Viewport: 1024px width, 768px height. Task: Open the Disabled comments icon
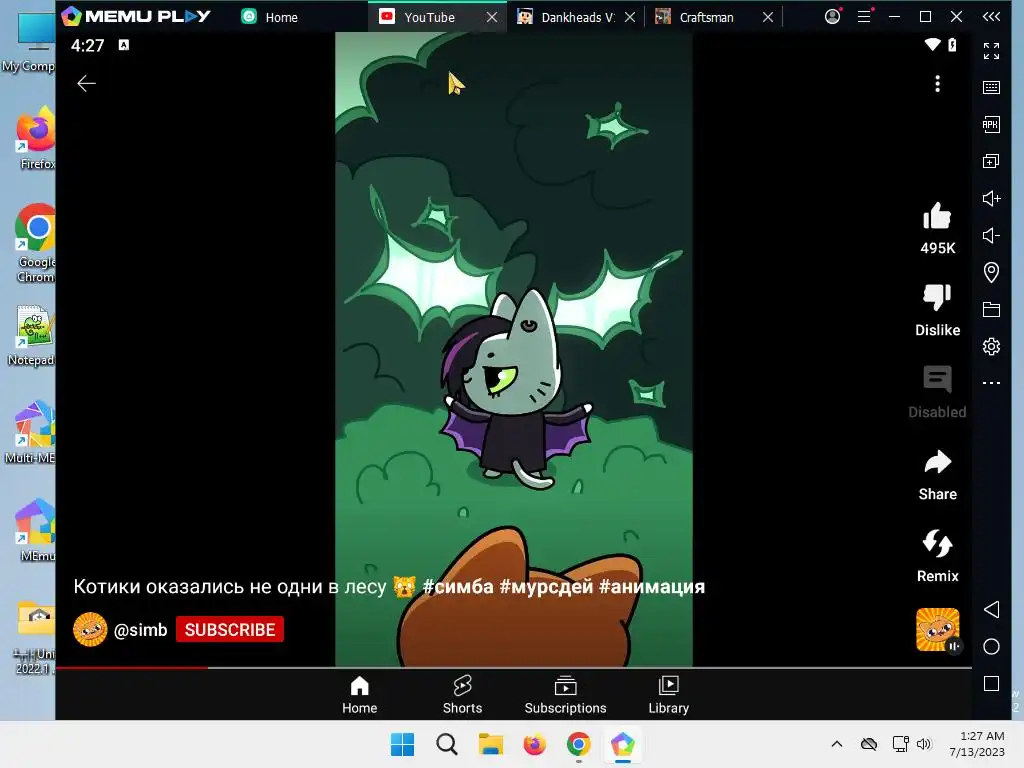point(937,379)
